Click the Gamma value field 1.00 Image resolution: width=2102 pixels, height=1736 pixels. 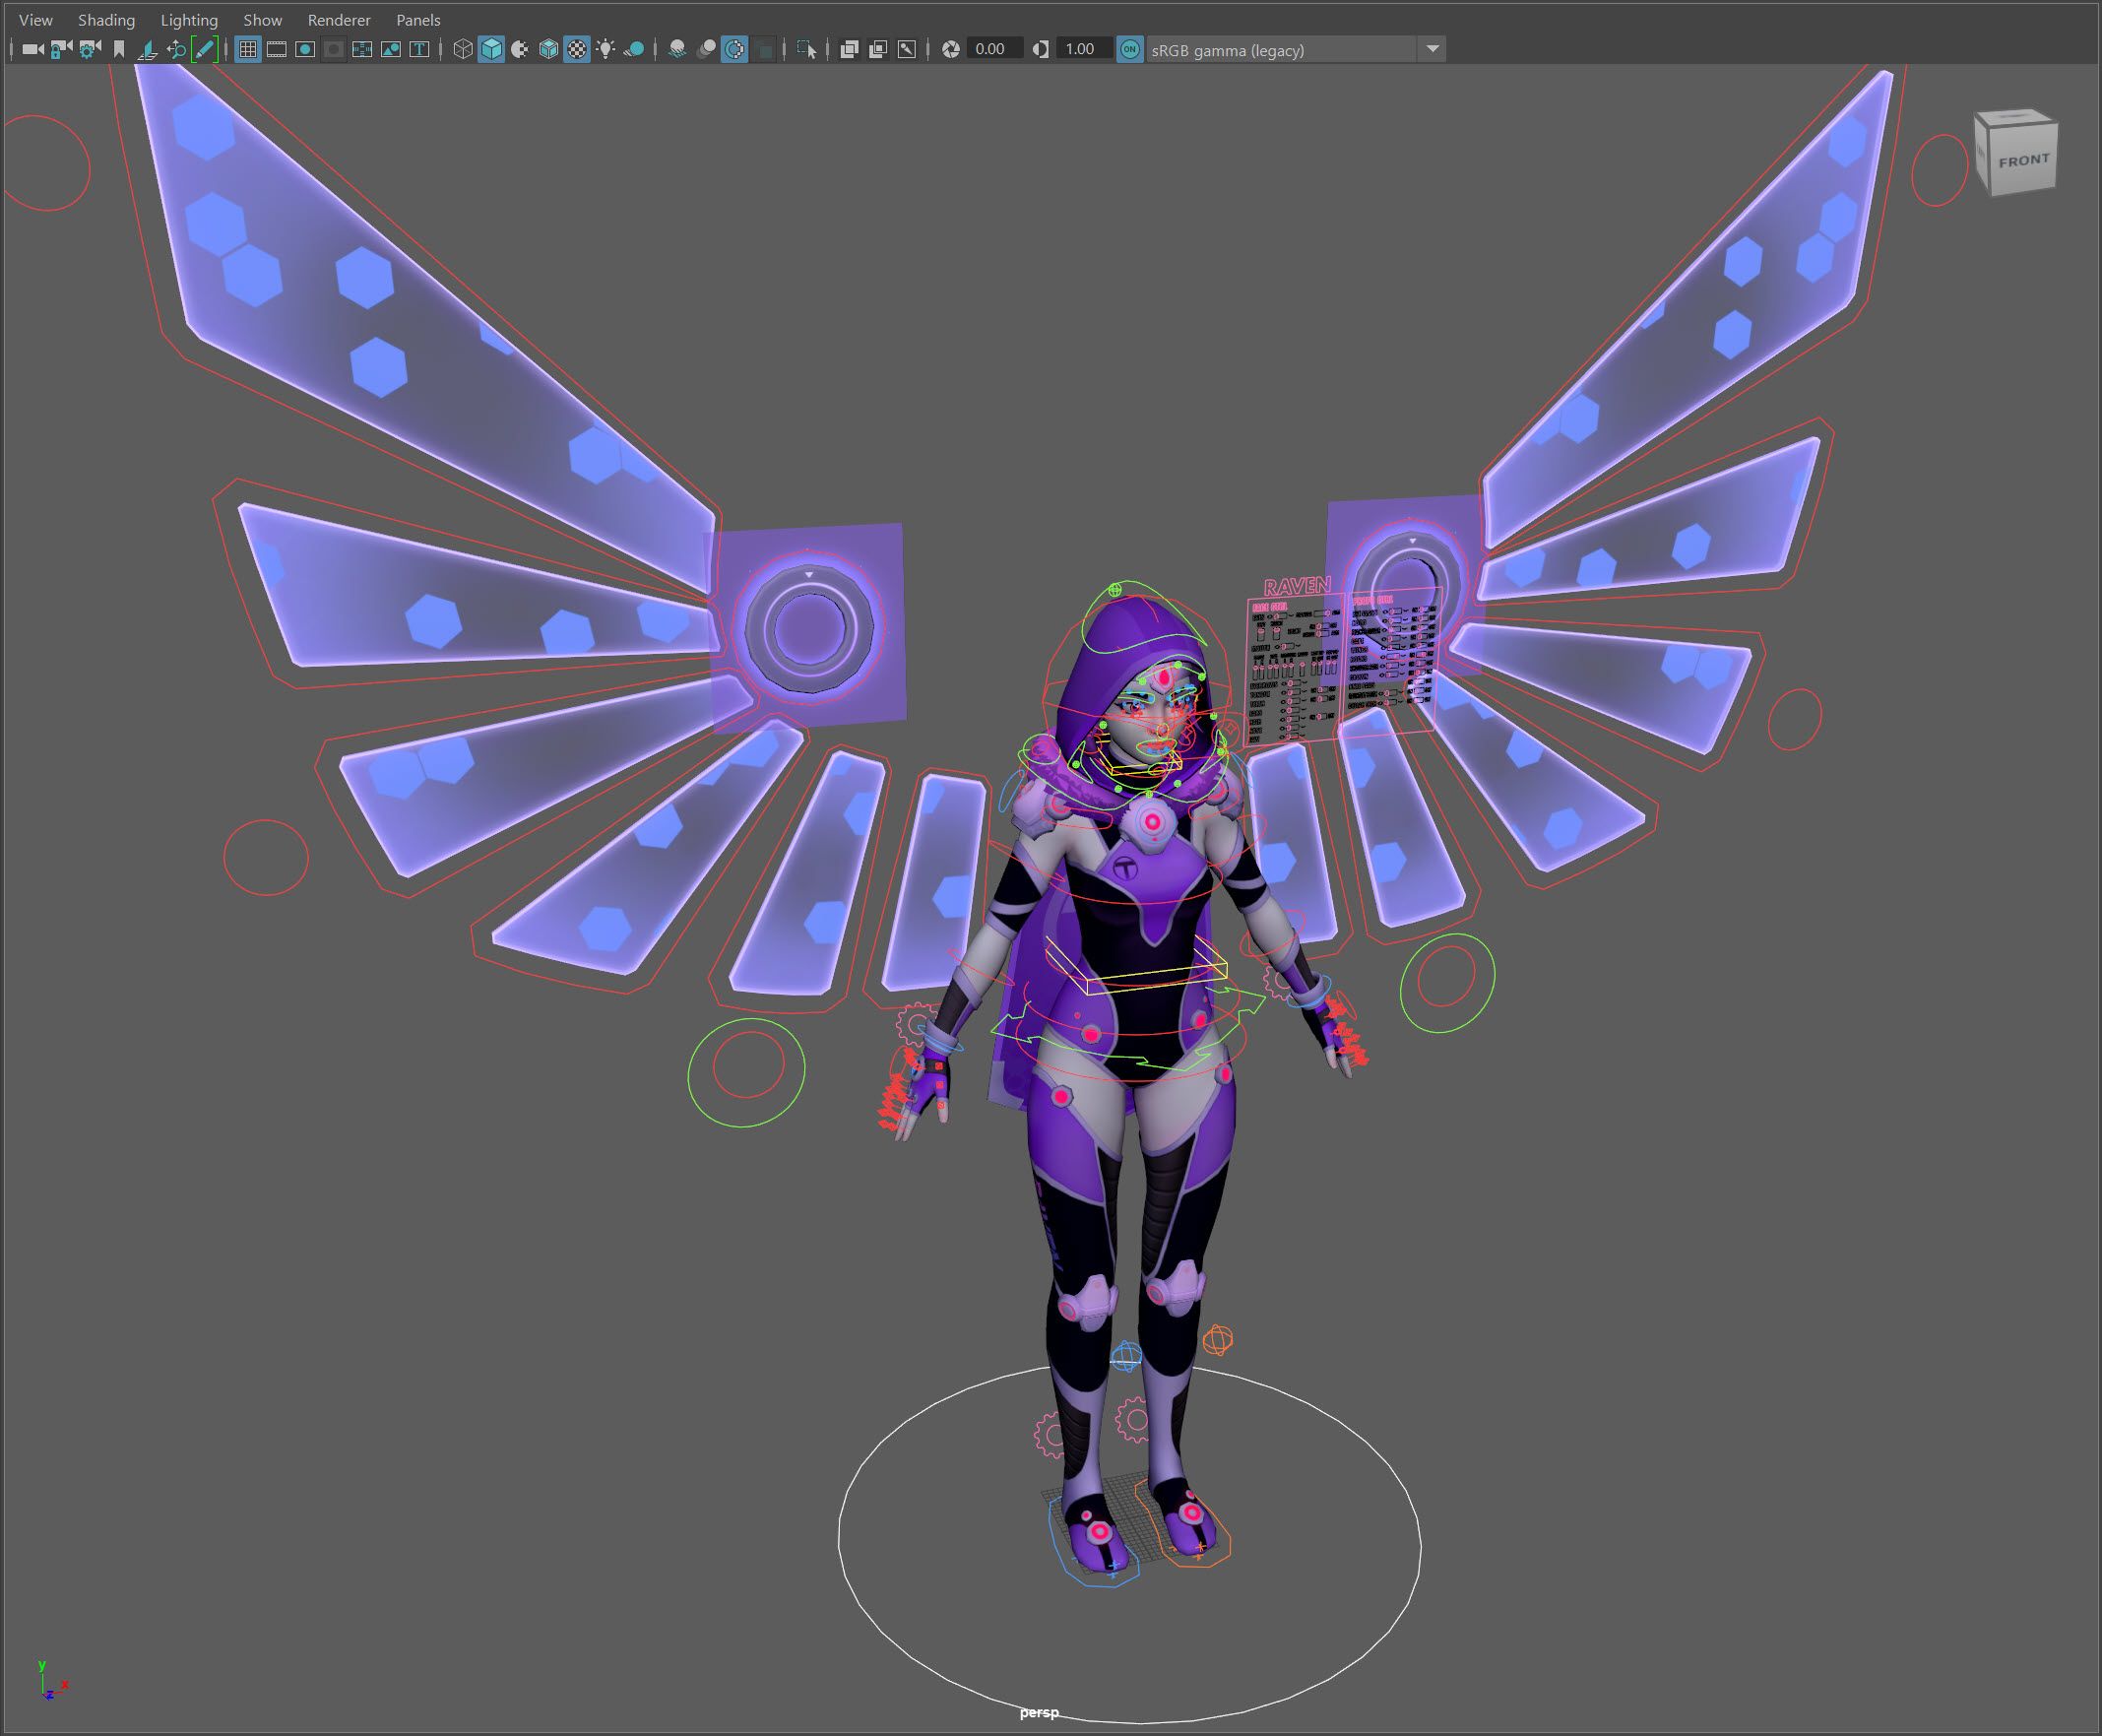1084,49
